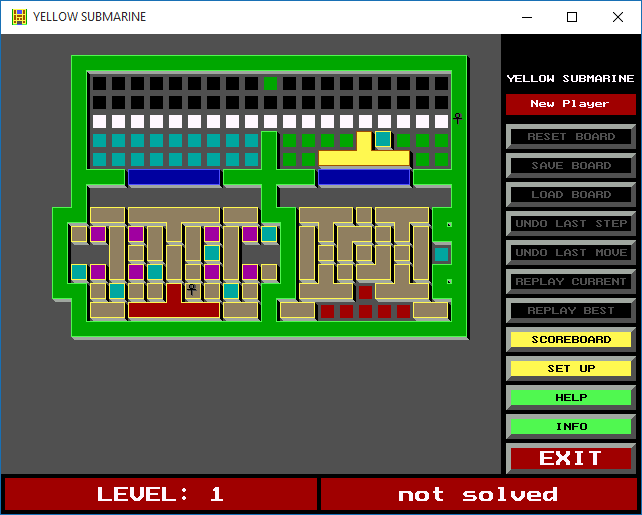Image resolution: width=642 pixels, height=515 pixels.
Task: Select the red T-shaped block
Action: click(174, 309)
